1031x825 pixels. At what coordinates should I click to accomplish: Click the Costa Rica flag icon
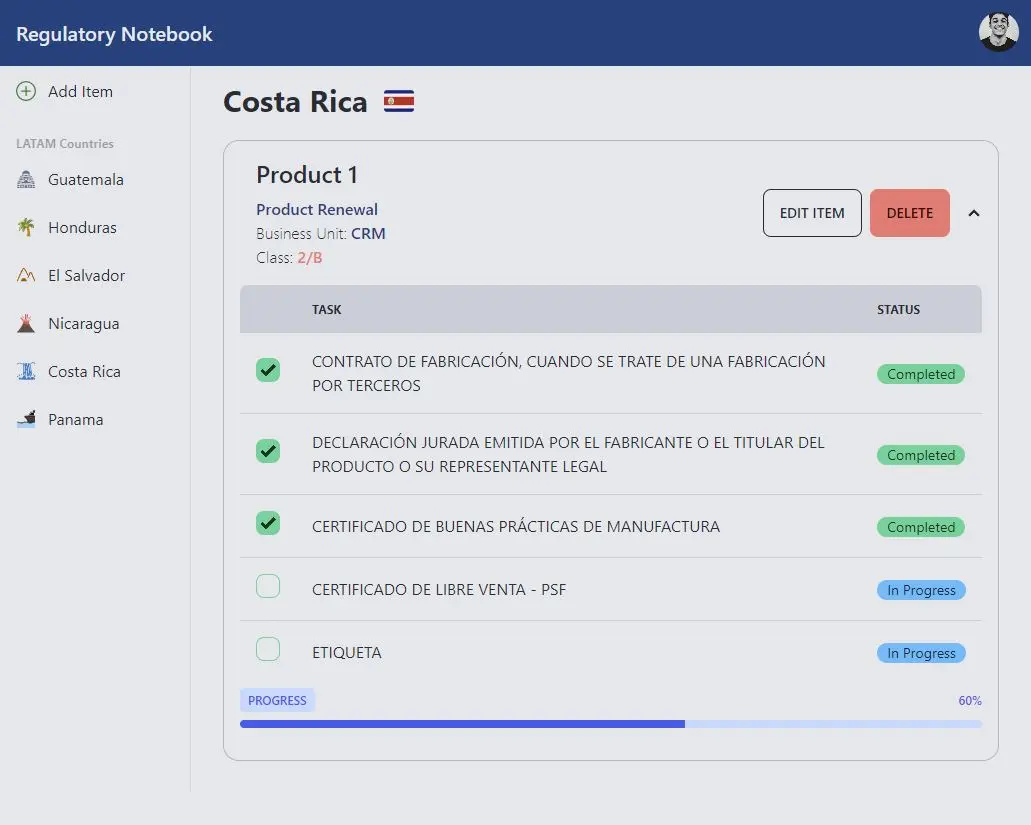tap(399, 101)
